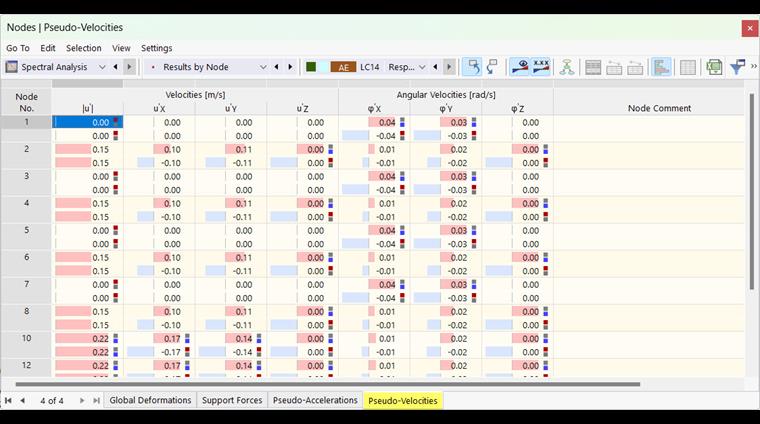Viewport: 760px width, 424px height.
Task: Select node 1 row header
Action: click(x=26, y=122)
